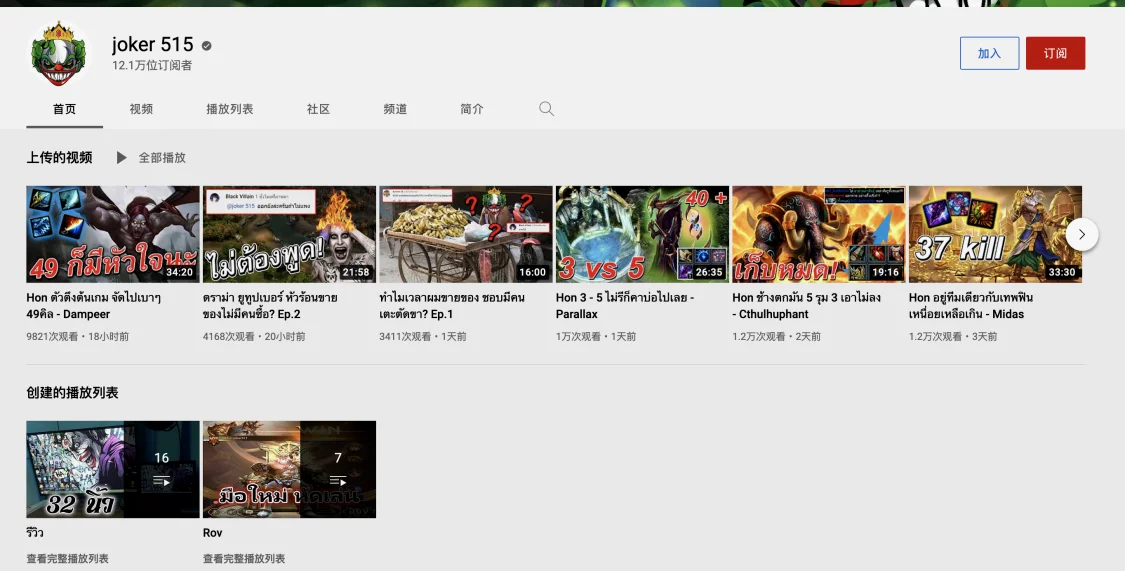The width and height of the screenshot is (1125, 571).
Task: Open the 上传的视频 section heading
Action: pos(60,158)
